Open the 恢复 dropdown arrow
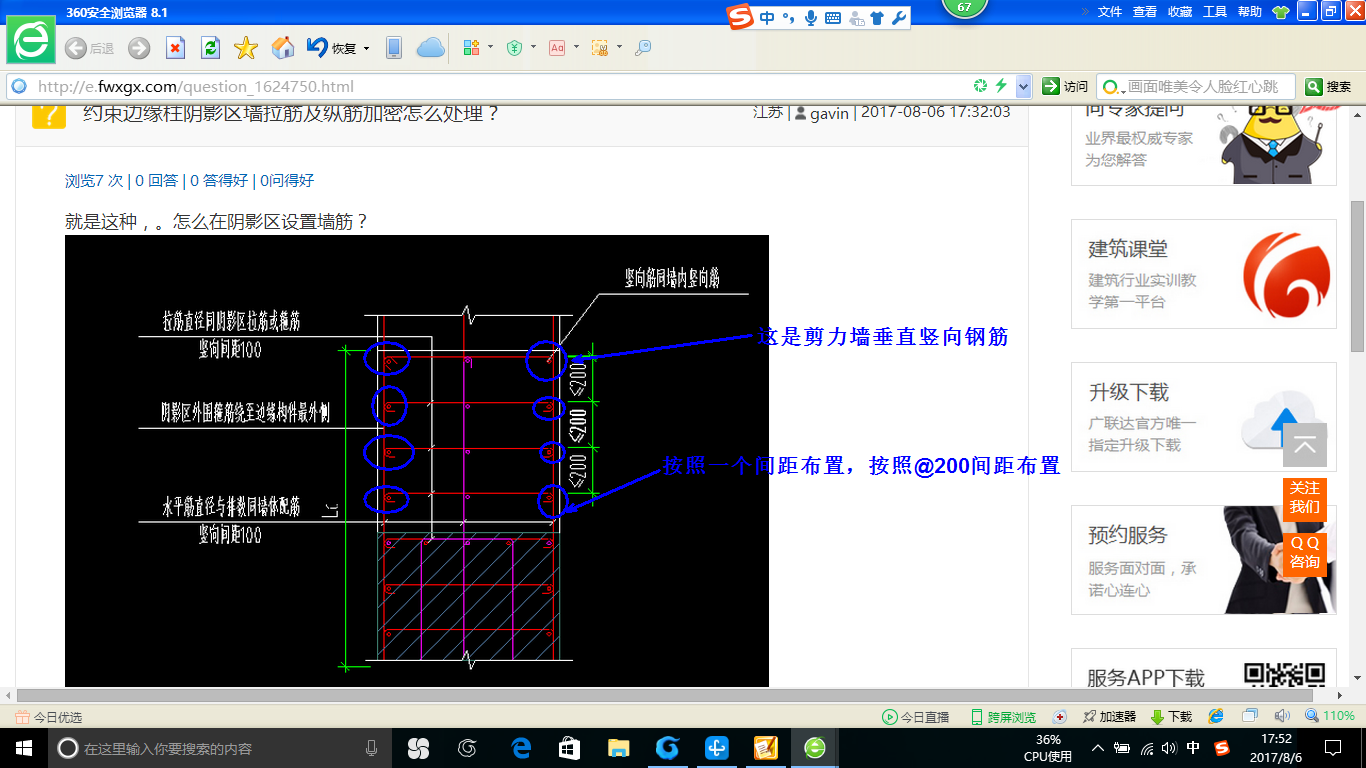The image size is (1366, 768). click(366, 48)
